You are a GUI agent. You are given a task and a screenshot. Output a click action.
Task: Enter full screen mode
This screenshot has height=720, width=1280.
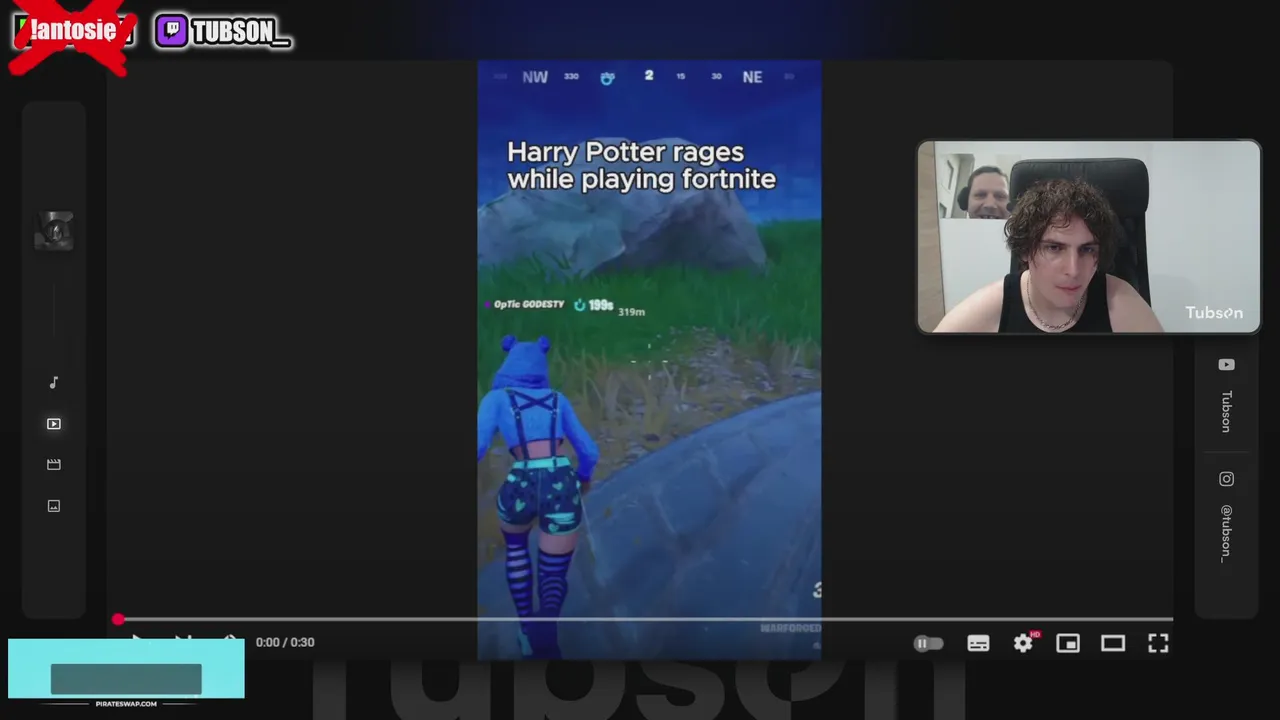(x=1158, y=644)
